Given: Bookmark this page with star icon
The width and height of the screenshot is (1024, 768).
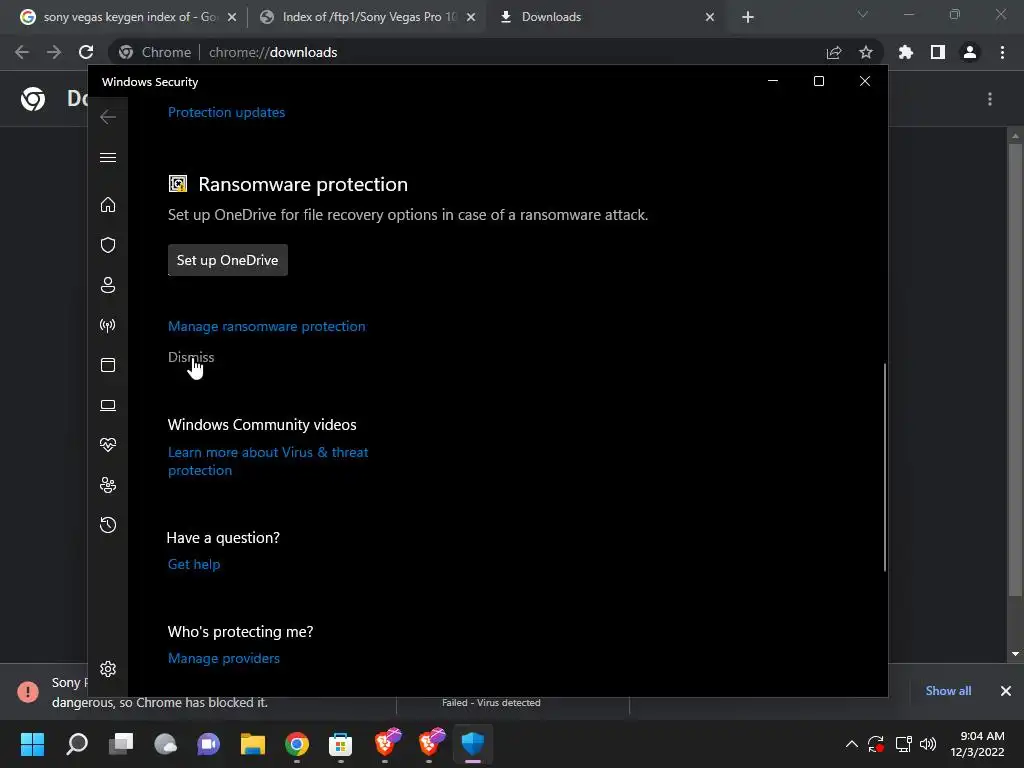Looking at the screenshot, I should 866,52.
